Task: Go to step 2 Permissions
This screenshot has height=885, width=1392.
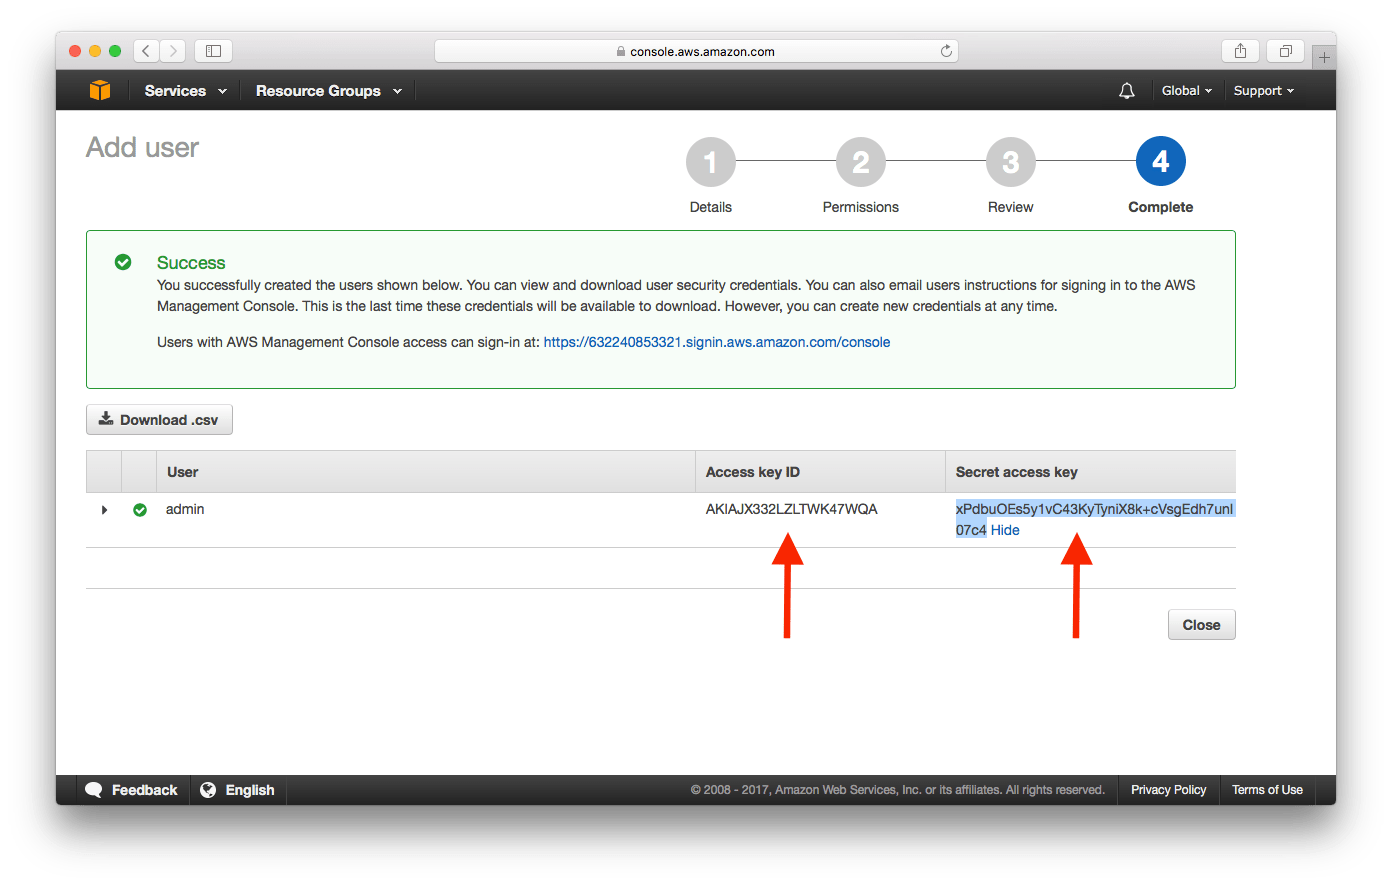Action: pyautogui.click(x=861, y=162)
